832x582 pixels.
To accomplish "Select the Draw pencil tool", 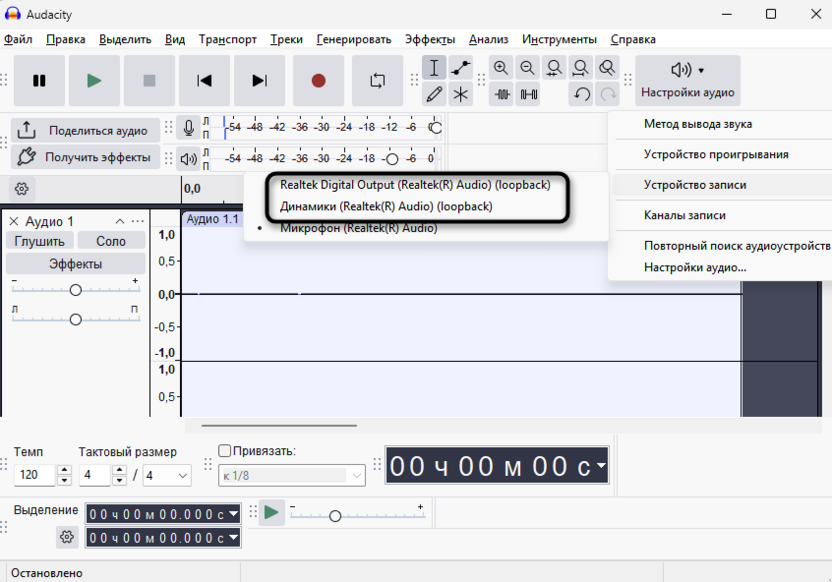I will [434, 94].
